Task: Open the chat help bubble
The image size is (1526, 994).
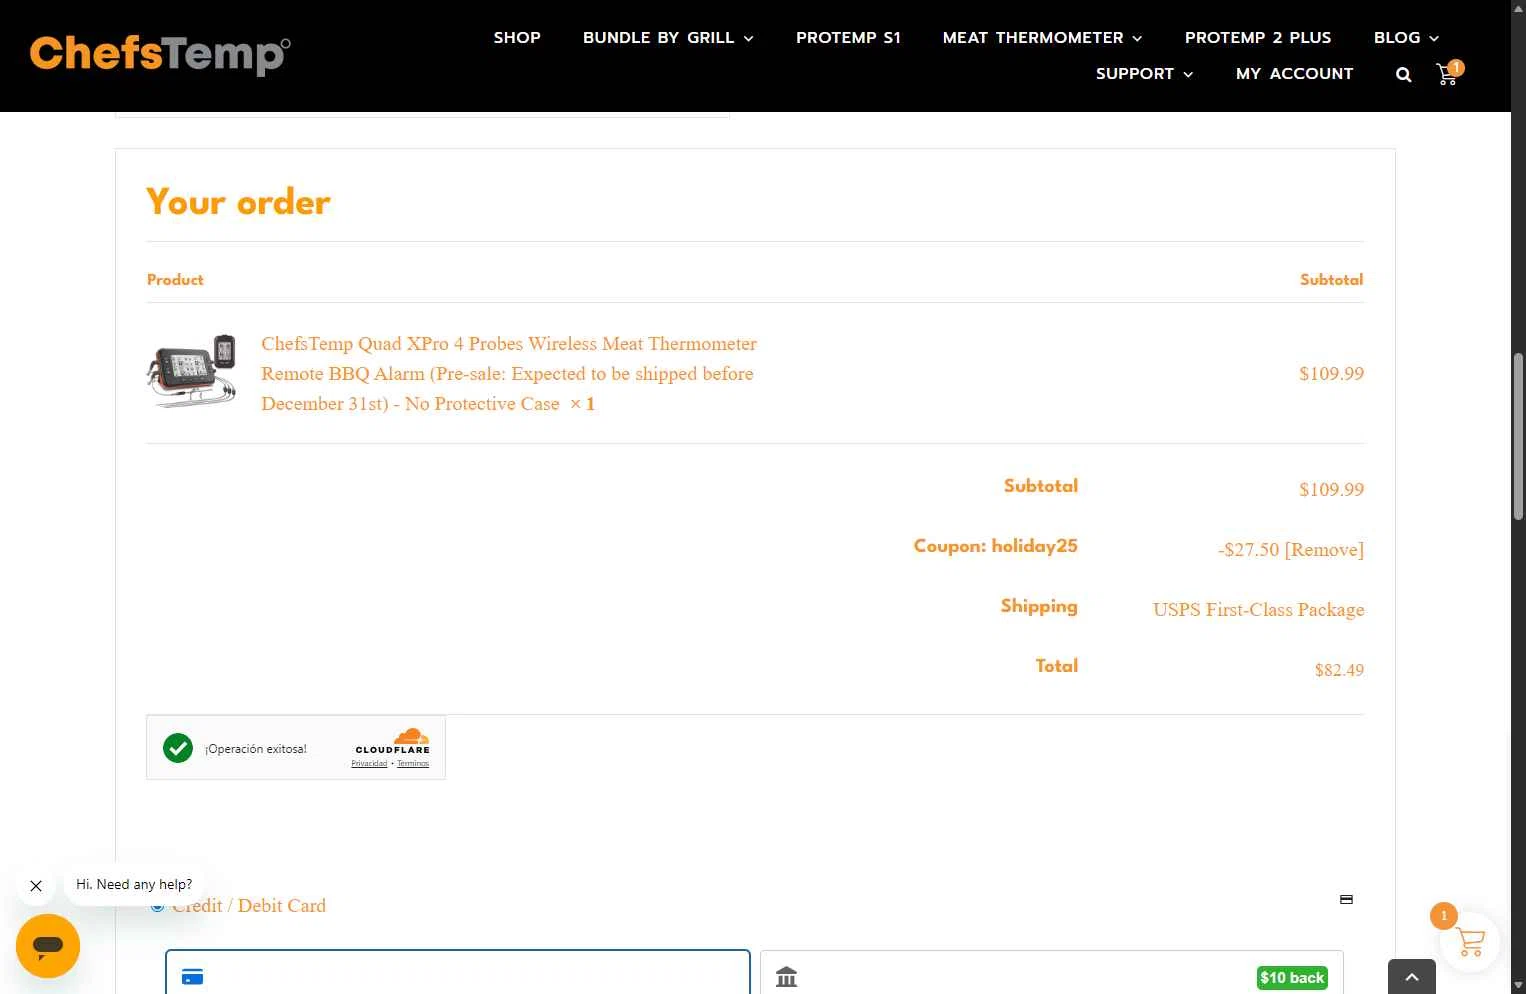Action: coord(48,946)
